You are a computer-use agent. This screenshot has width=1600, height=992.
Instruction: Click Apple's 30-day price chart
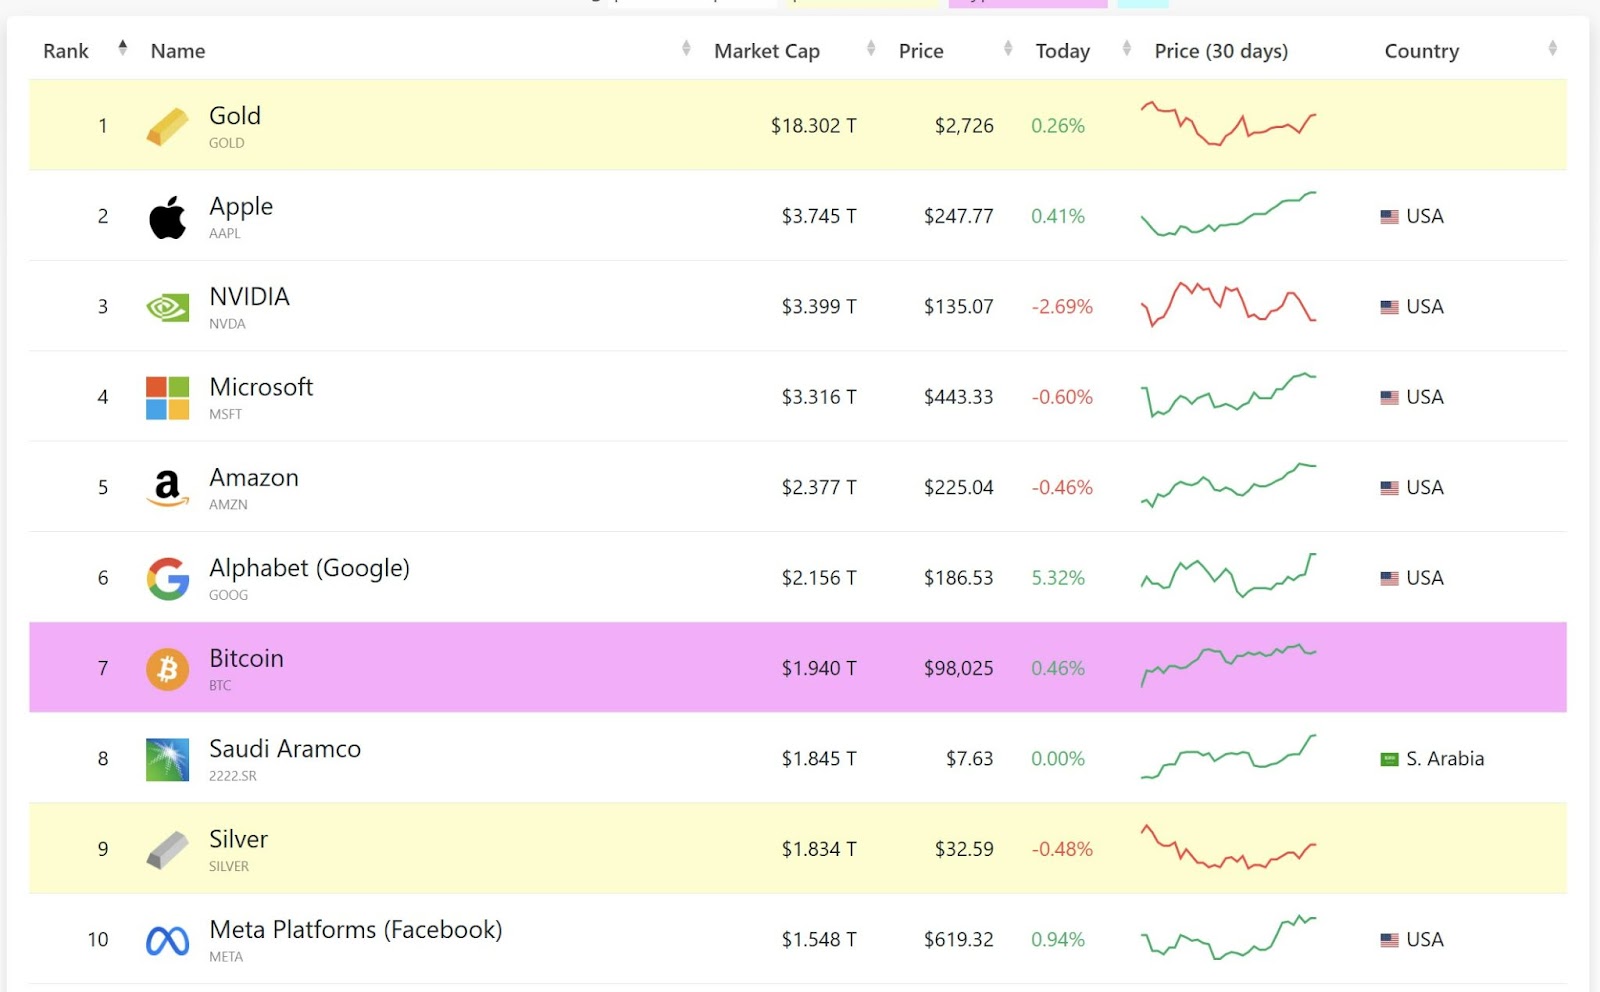pos(1229,214)
